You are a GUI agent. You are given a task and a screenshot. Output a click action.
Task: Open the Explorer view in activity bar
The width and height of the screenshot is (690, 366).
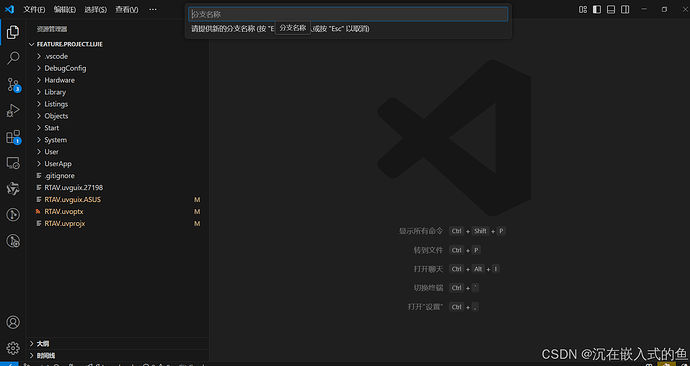click(x=13, y=32)
